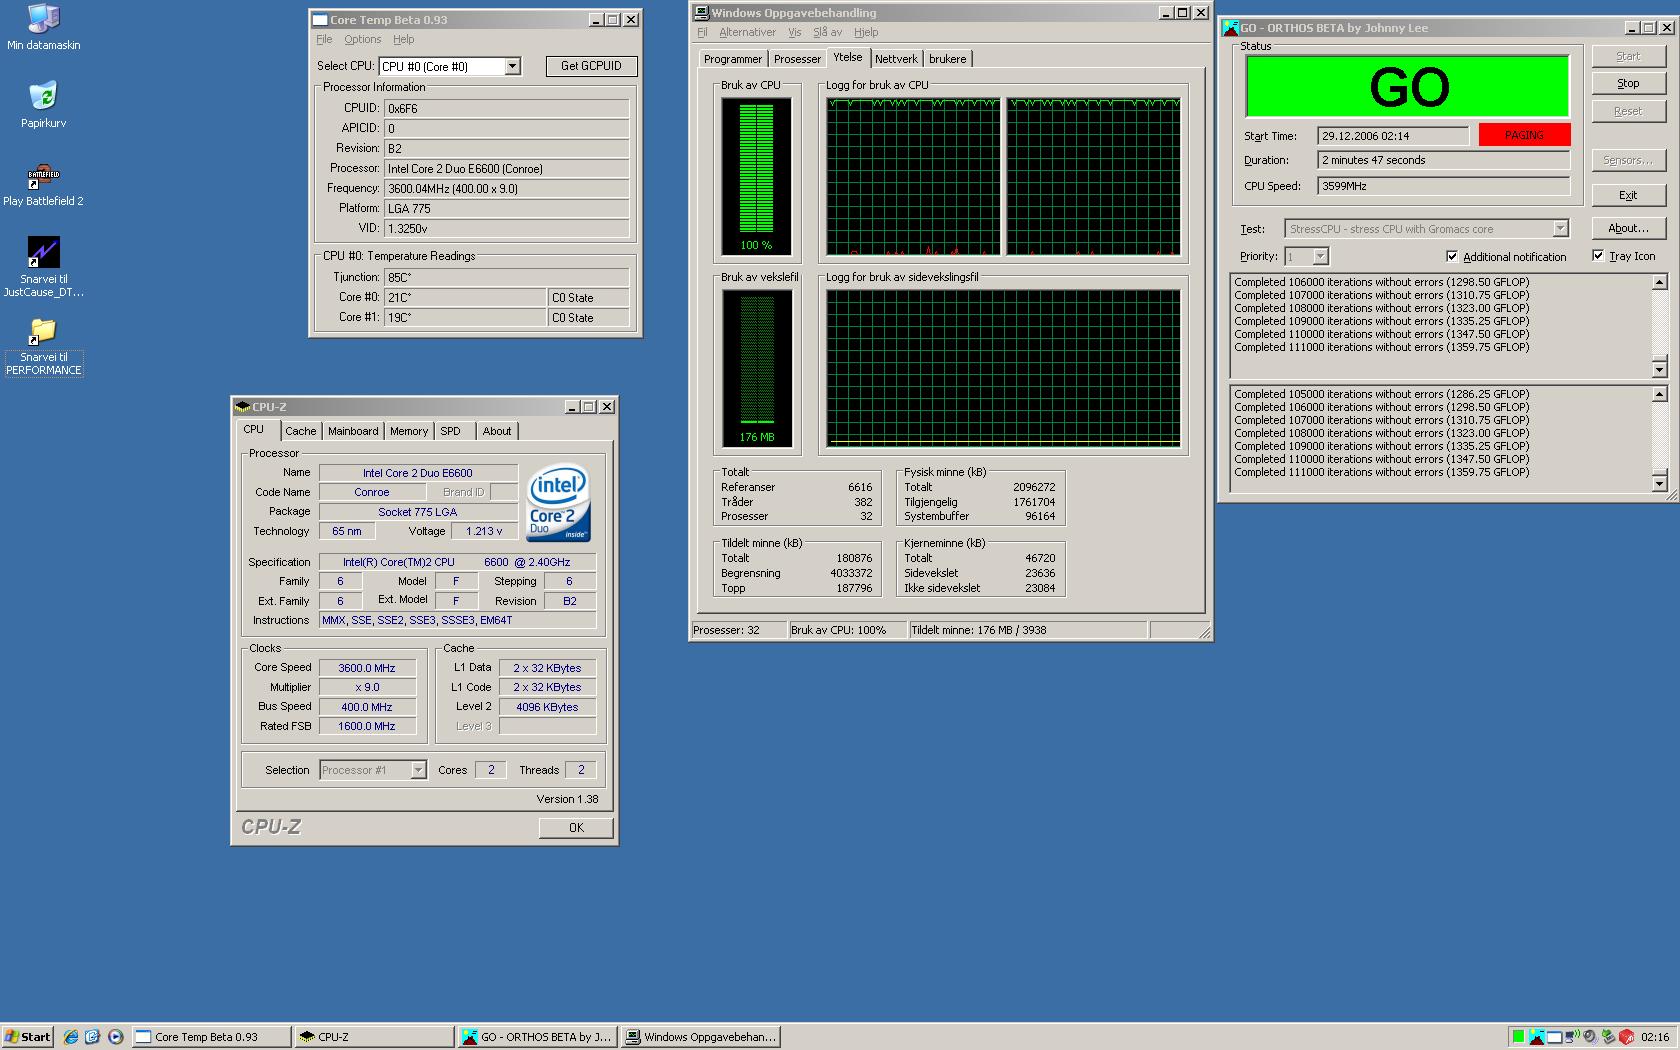1680x1050 pixels.
Task: Switch to Windows Oppgavebehandling taskbar button
Action: point(700,1037)
